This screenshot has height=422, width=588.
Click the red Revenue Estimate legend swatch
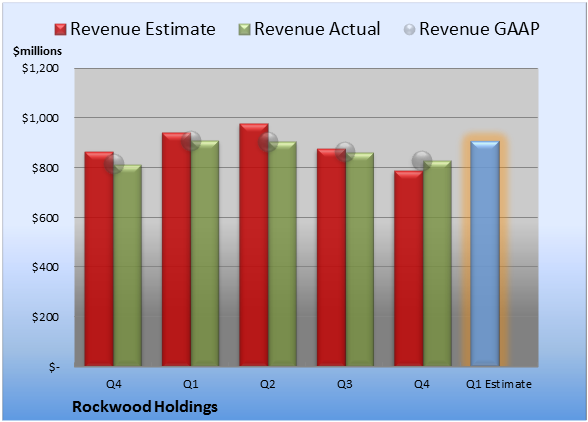point(60,30)
